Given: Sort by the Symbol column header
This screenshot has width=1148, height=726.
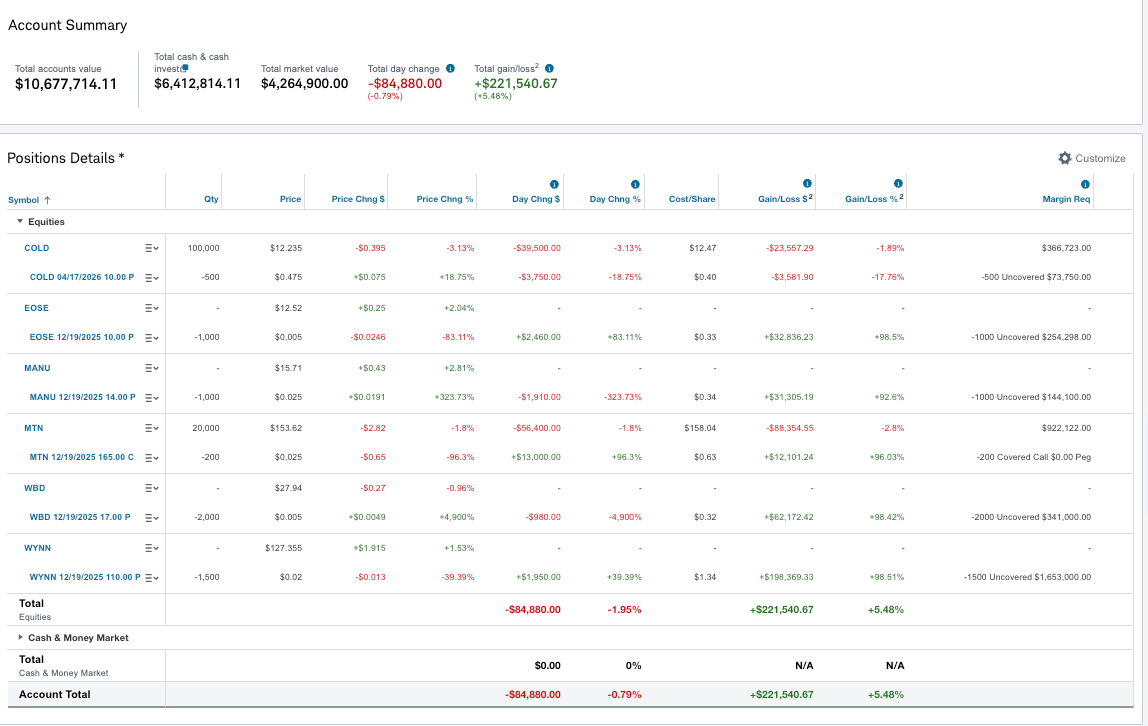Looking at the screenshot, I should pos(29,200).
